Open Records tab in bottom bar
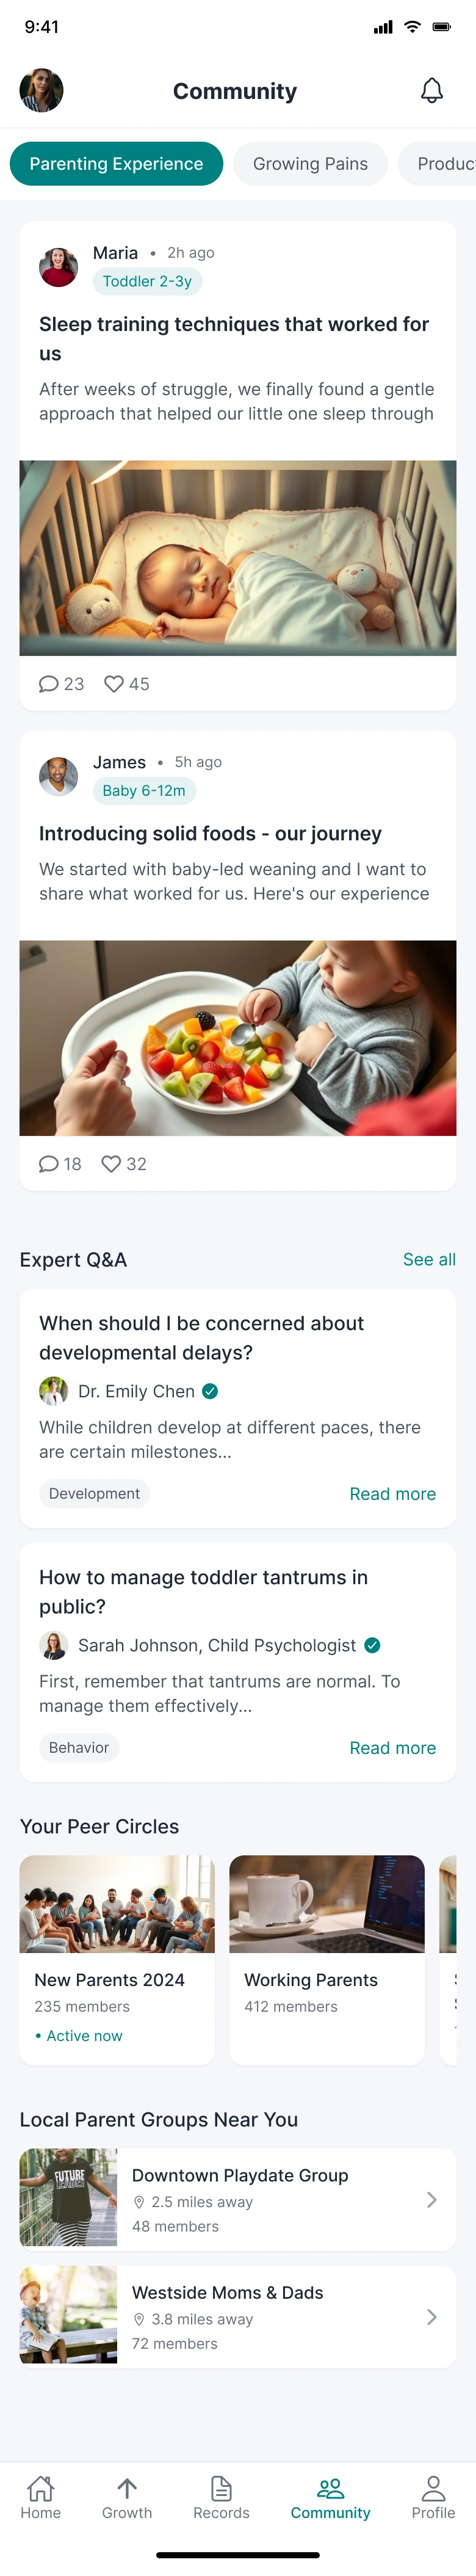 click(x=221, y=2497)
